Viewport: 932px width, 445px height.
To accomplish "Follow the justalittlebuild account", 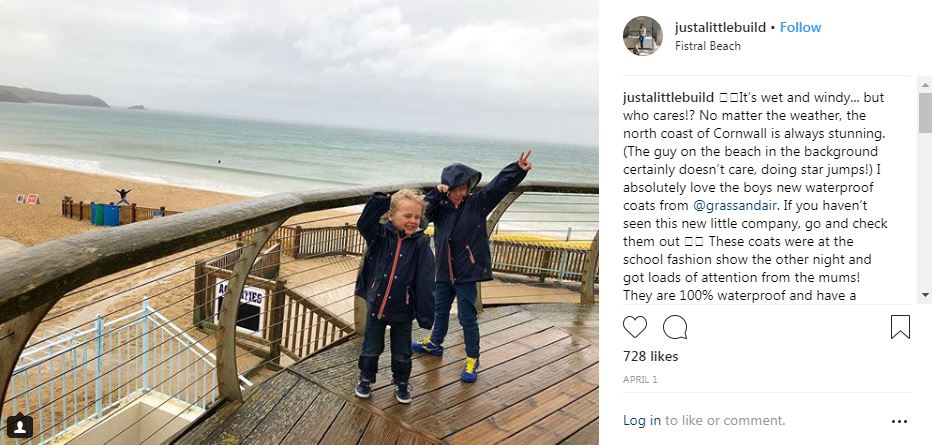I will point(800,27).
